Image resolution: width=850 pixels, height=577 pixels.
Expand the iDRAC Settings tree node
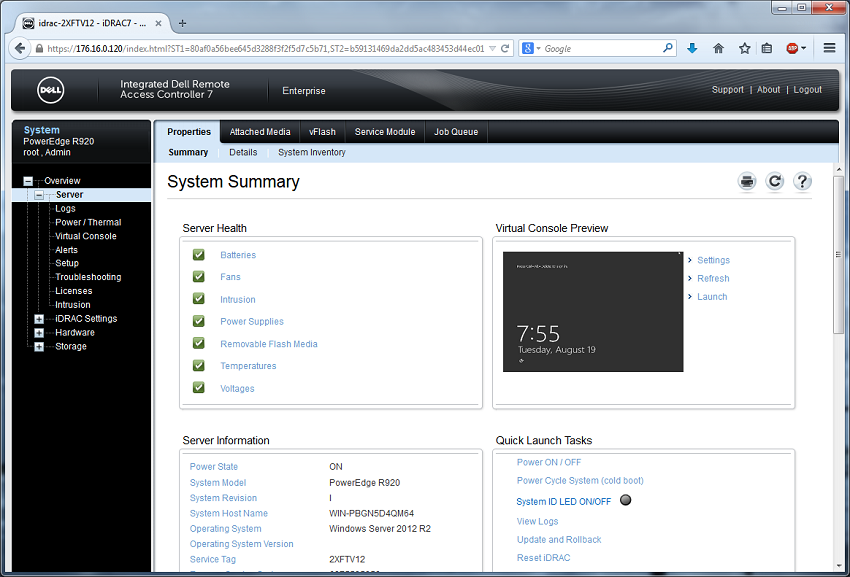39,319
